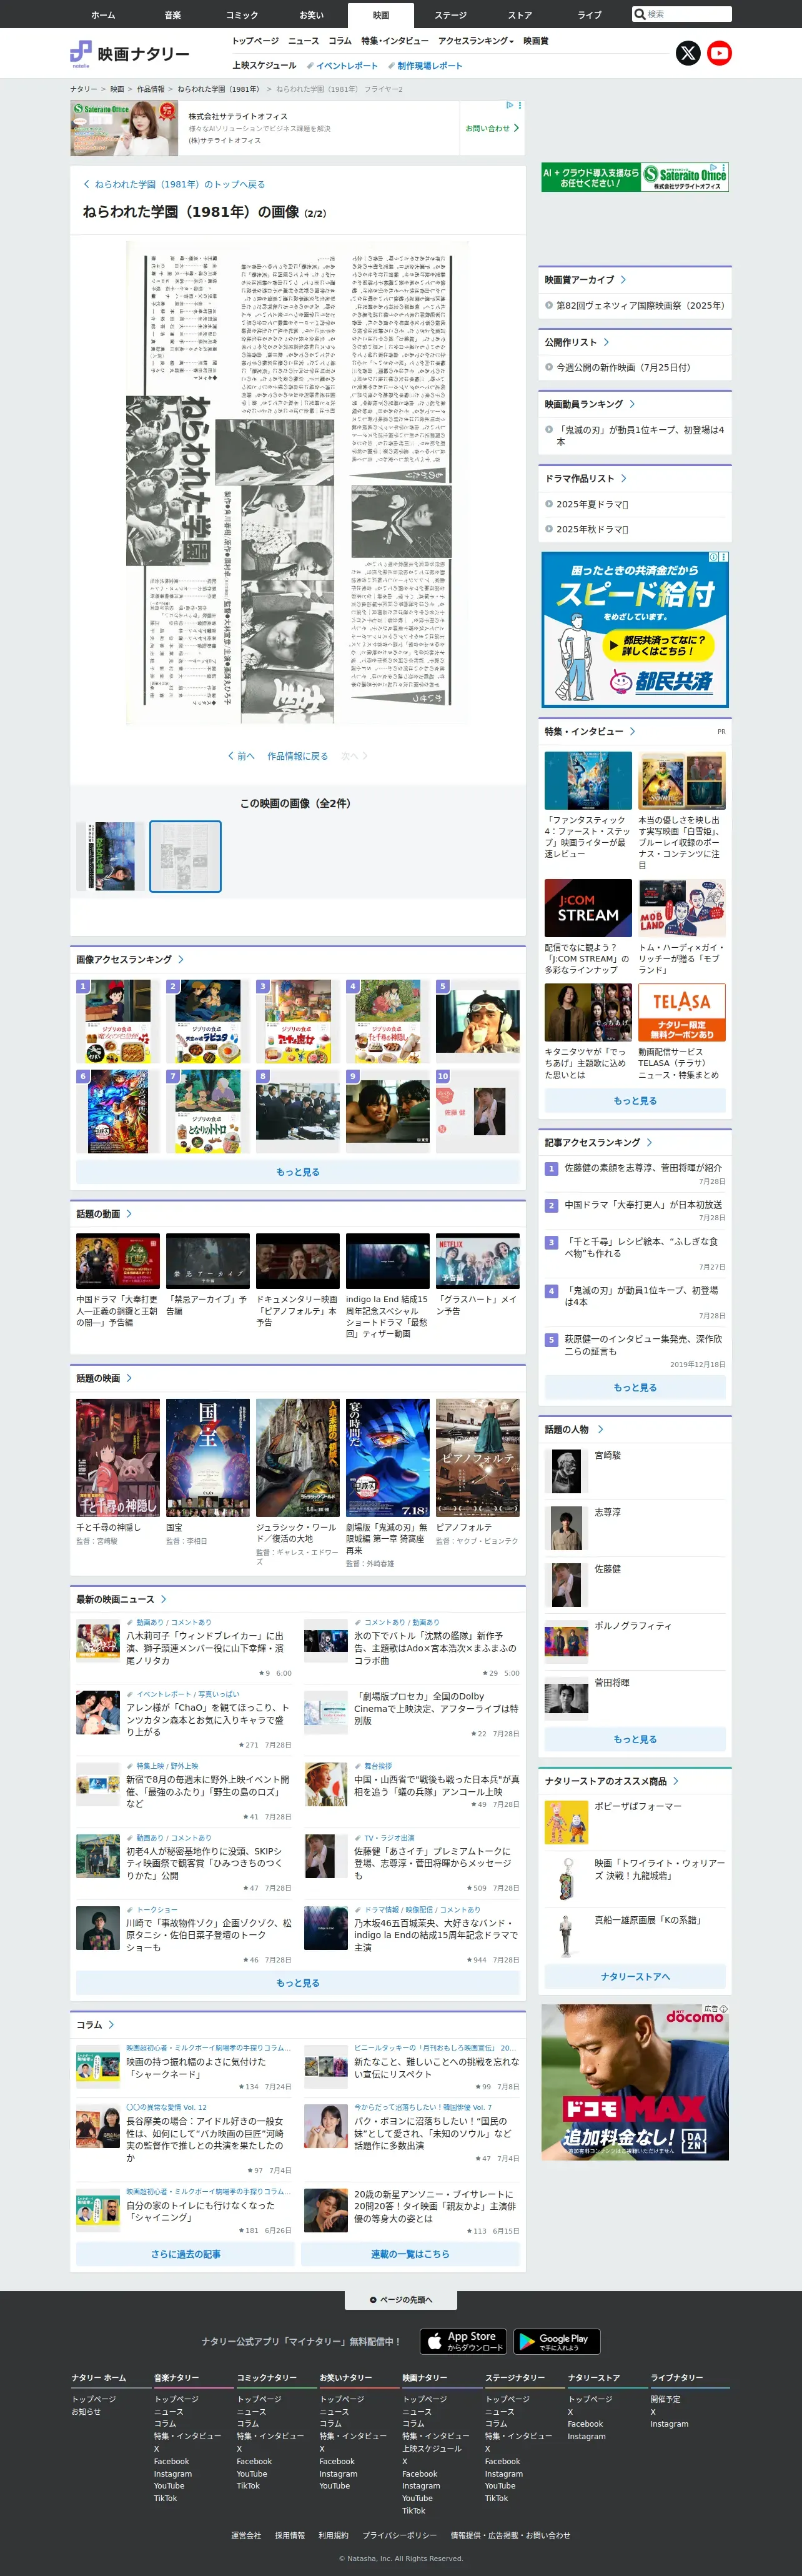802x2576 pixels.
Task: Open 国宝 movie poster
Action: coord(208,1458)
